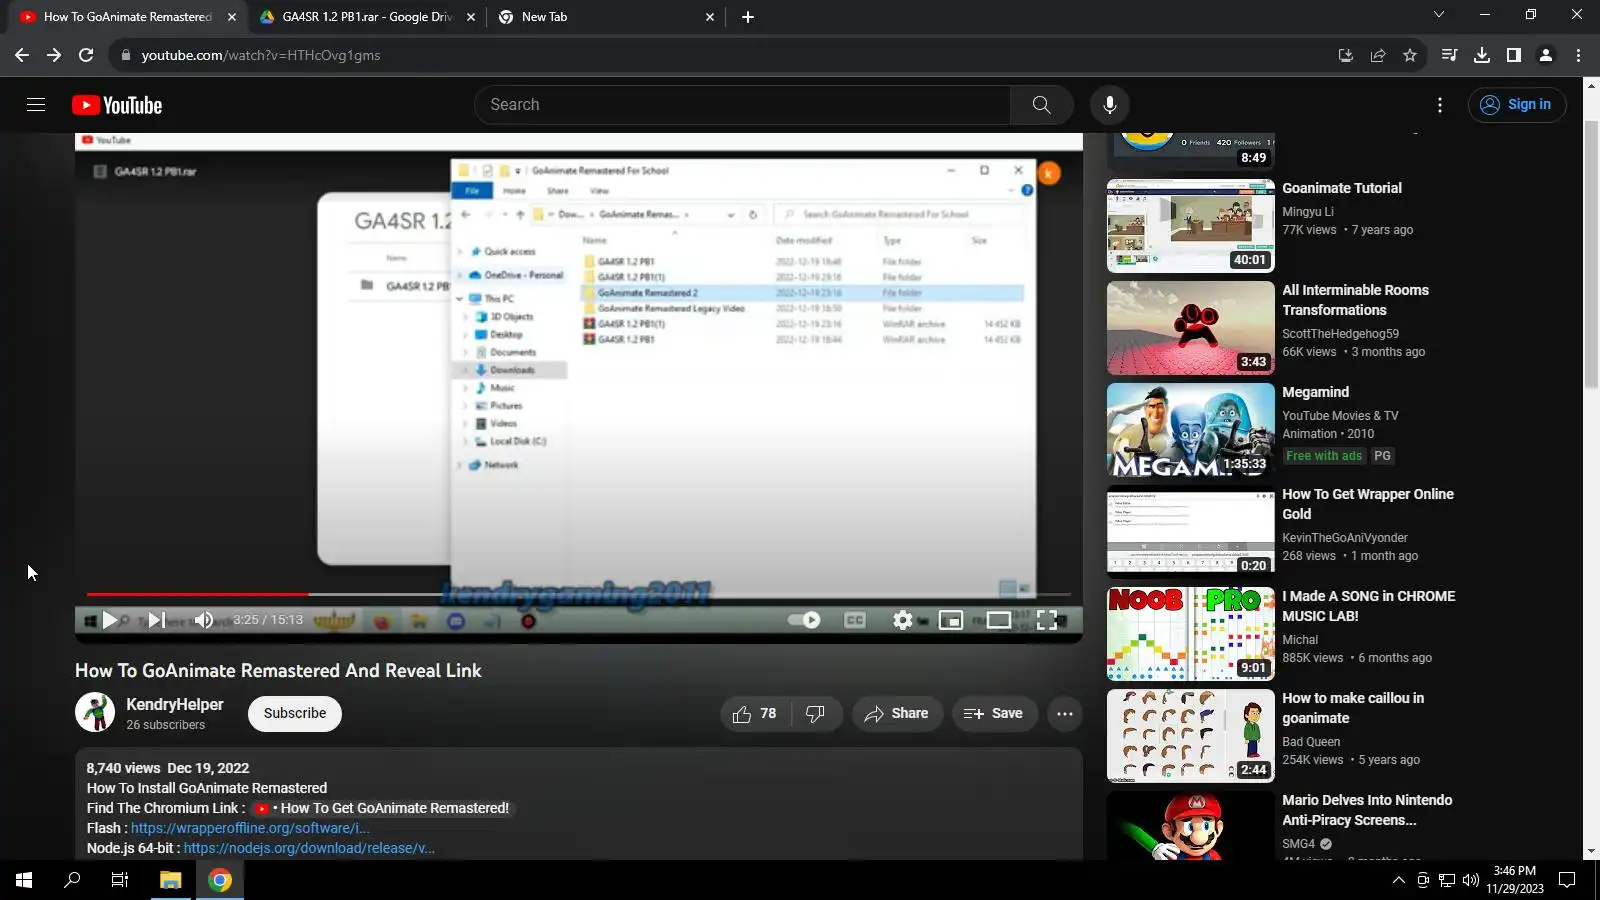Save the video to a playlist
This screenshot has width=1600, height=900.
click(993, 714)
